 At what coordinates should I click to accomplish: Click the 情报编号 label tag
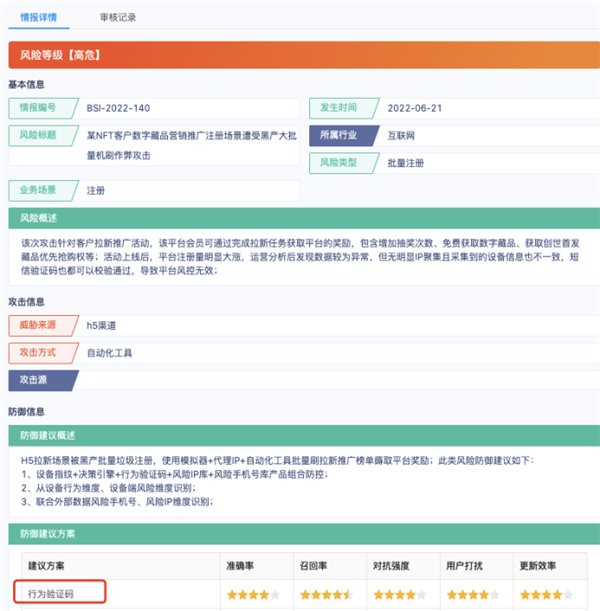39,107
